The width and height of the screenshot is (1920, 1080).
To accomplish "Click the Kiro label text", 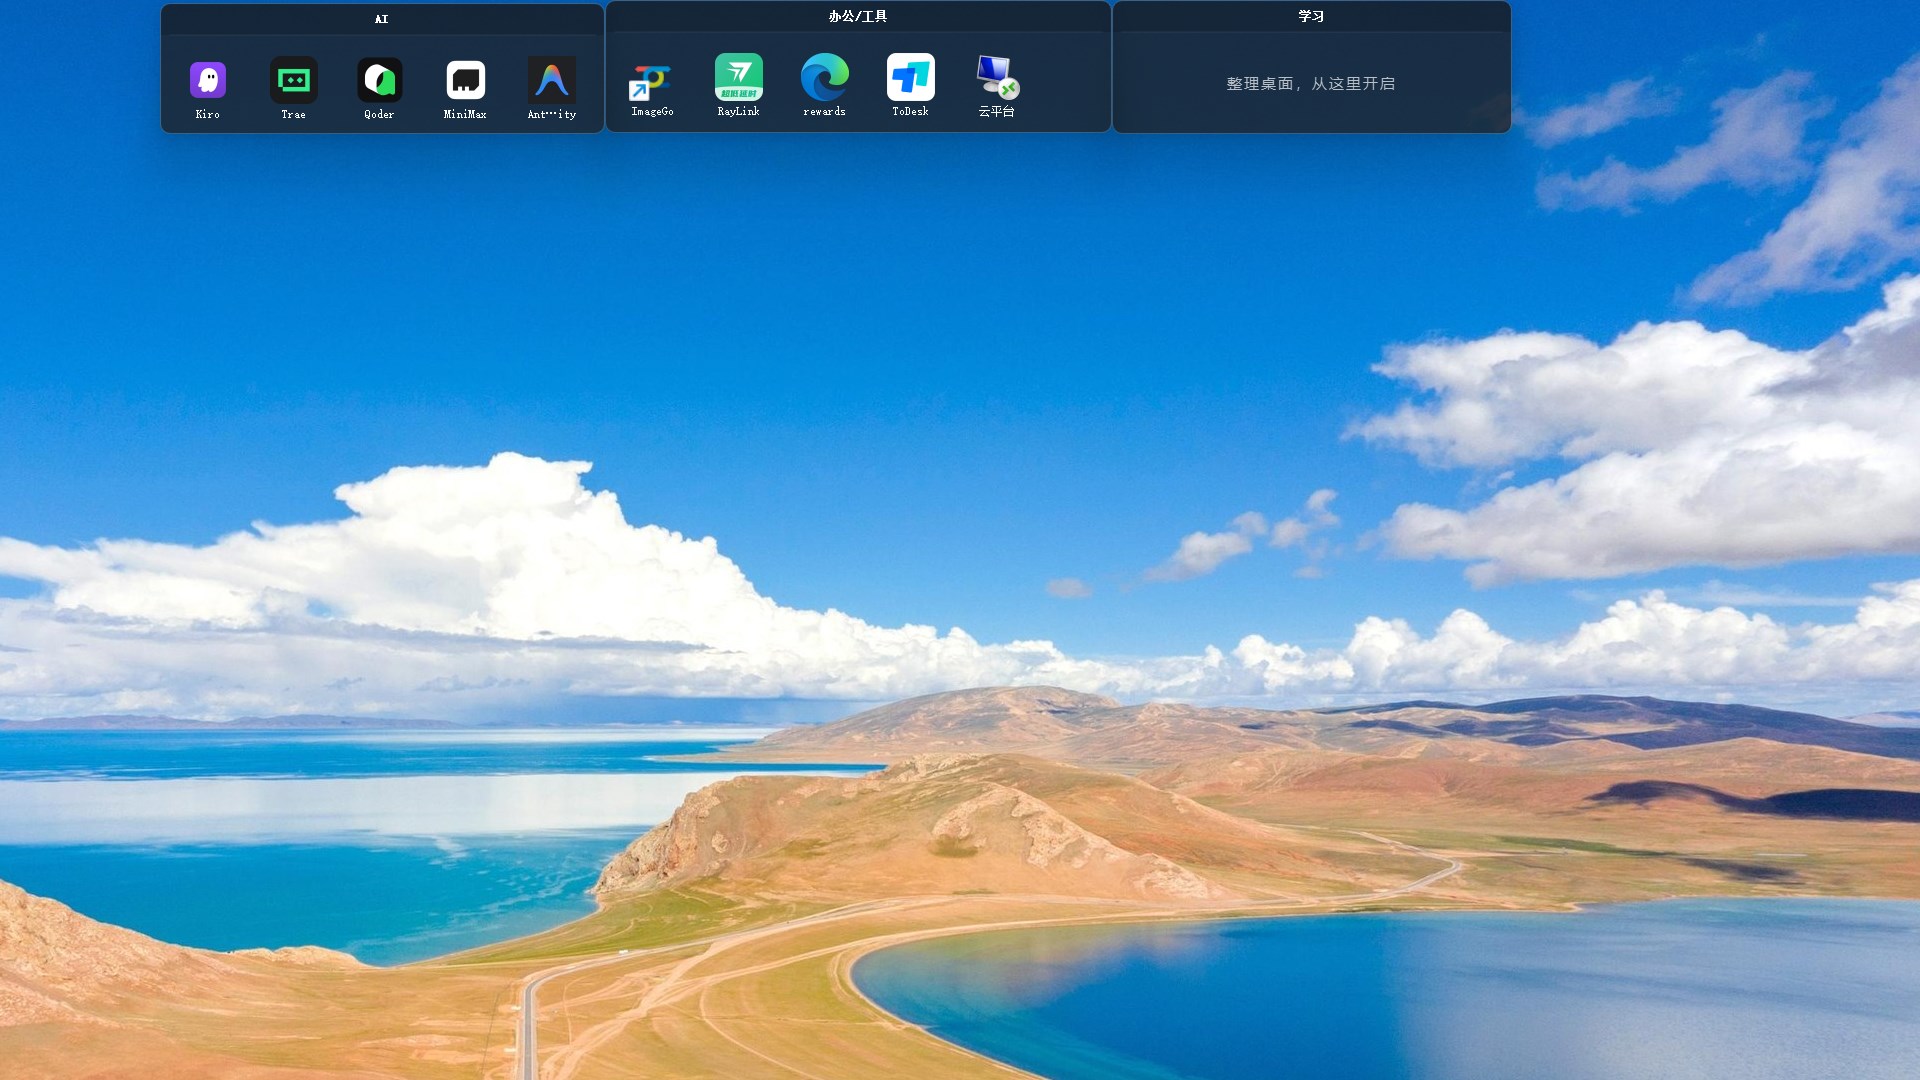I will (x=208, y=115).
